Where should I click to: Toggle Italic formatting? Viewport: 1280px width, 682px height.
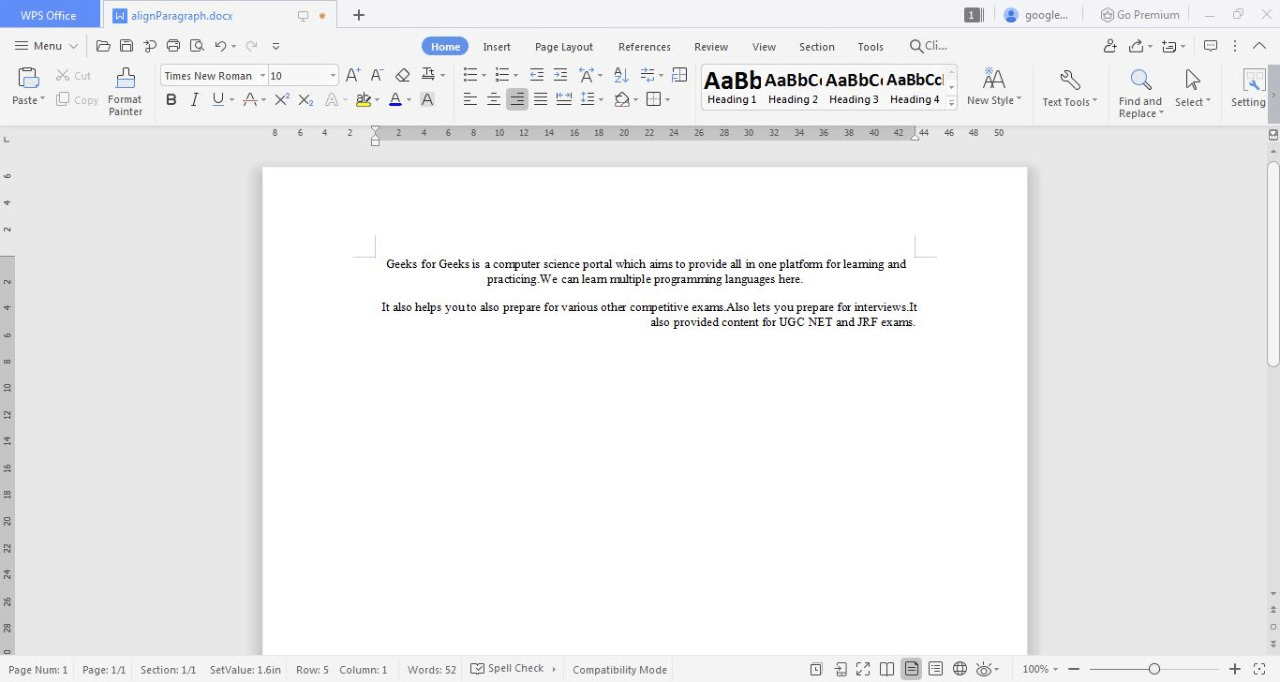point(194,99)
